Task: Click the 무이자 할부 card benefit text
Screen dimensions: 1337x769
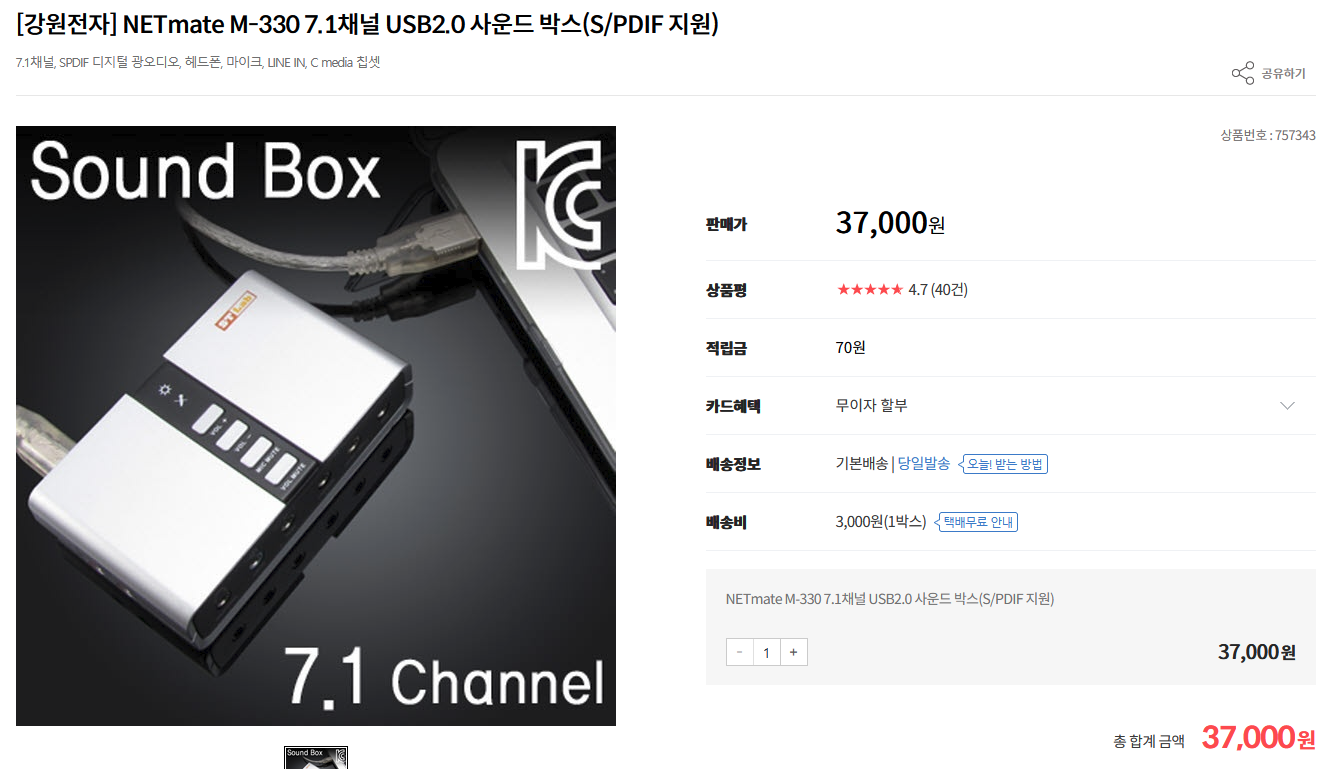Action: [872, 406]
